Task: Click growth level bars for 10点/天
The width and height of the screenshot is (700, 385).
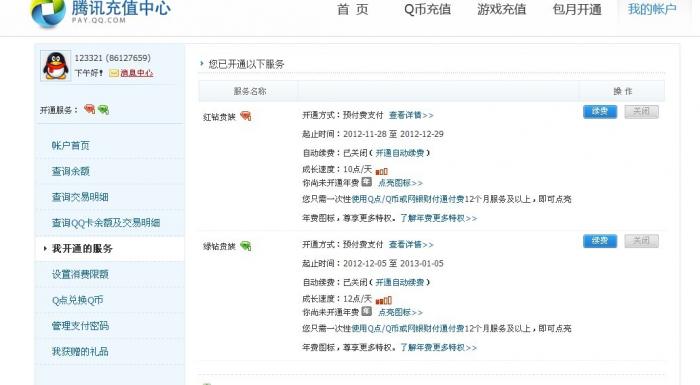Action: (382, 171)
